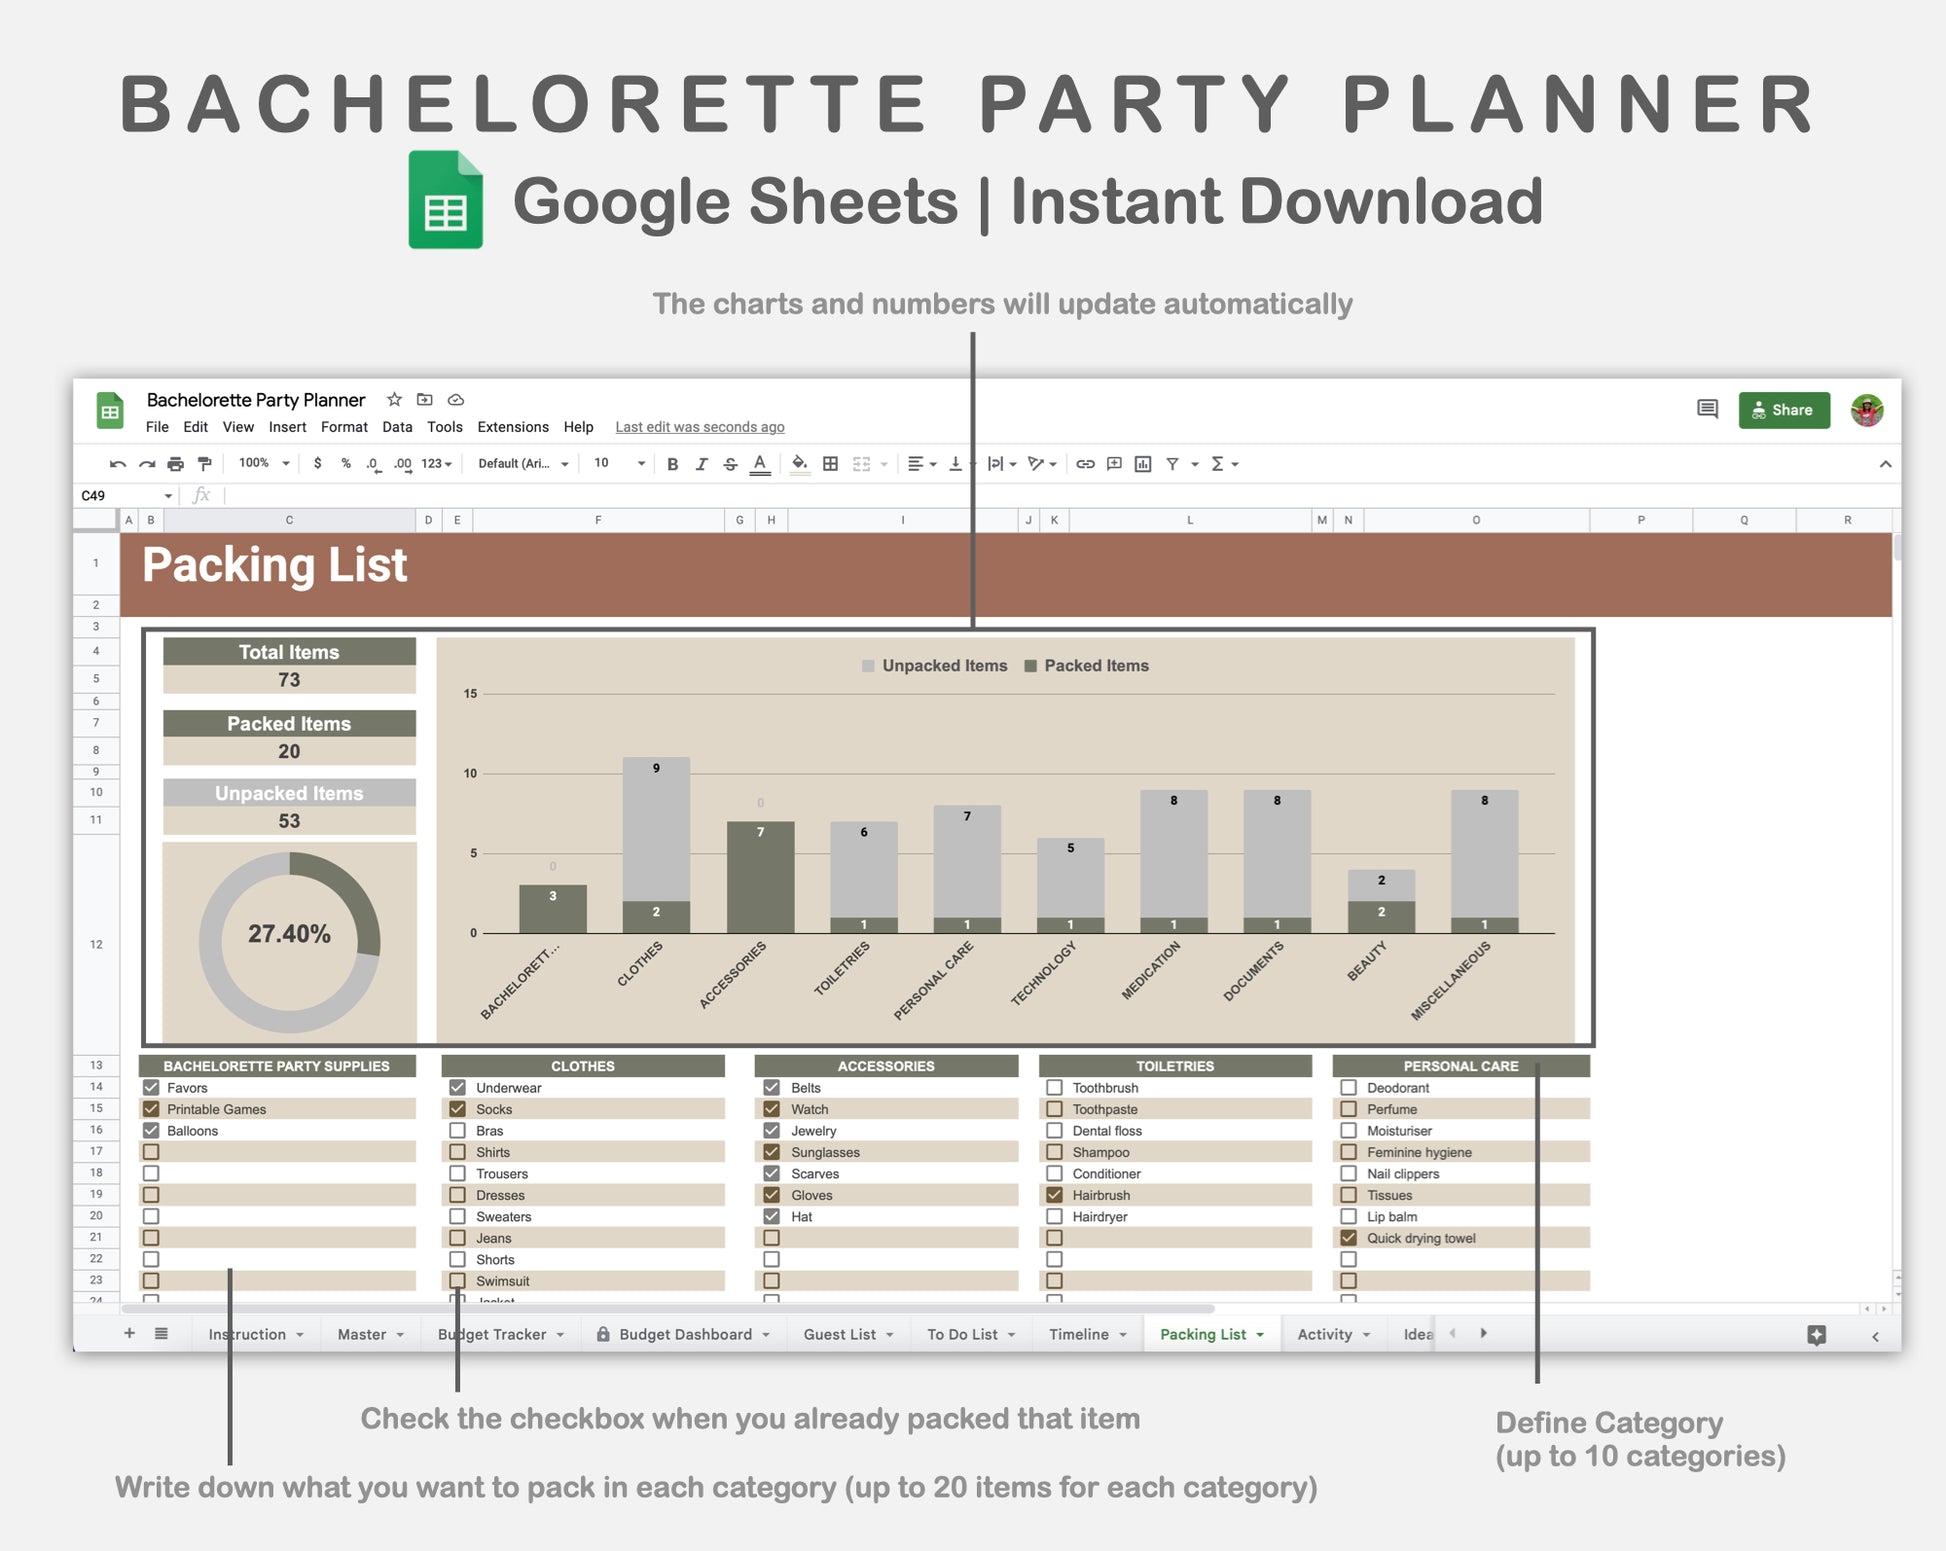Screen dimensions: 1946x1551
Task: Open the Extensions menu
Action: (512, 427)
